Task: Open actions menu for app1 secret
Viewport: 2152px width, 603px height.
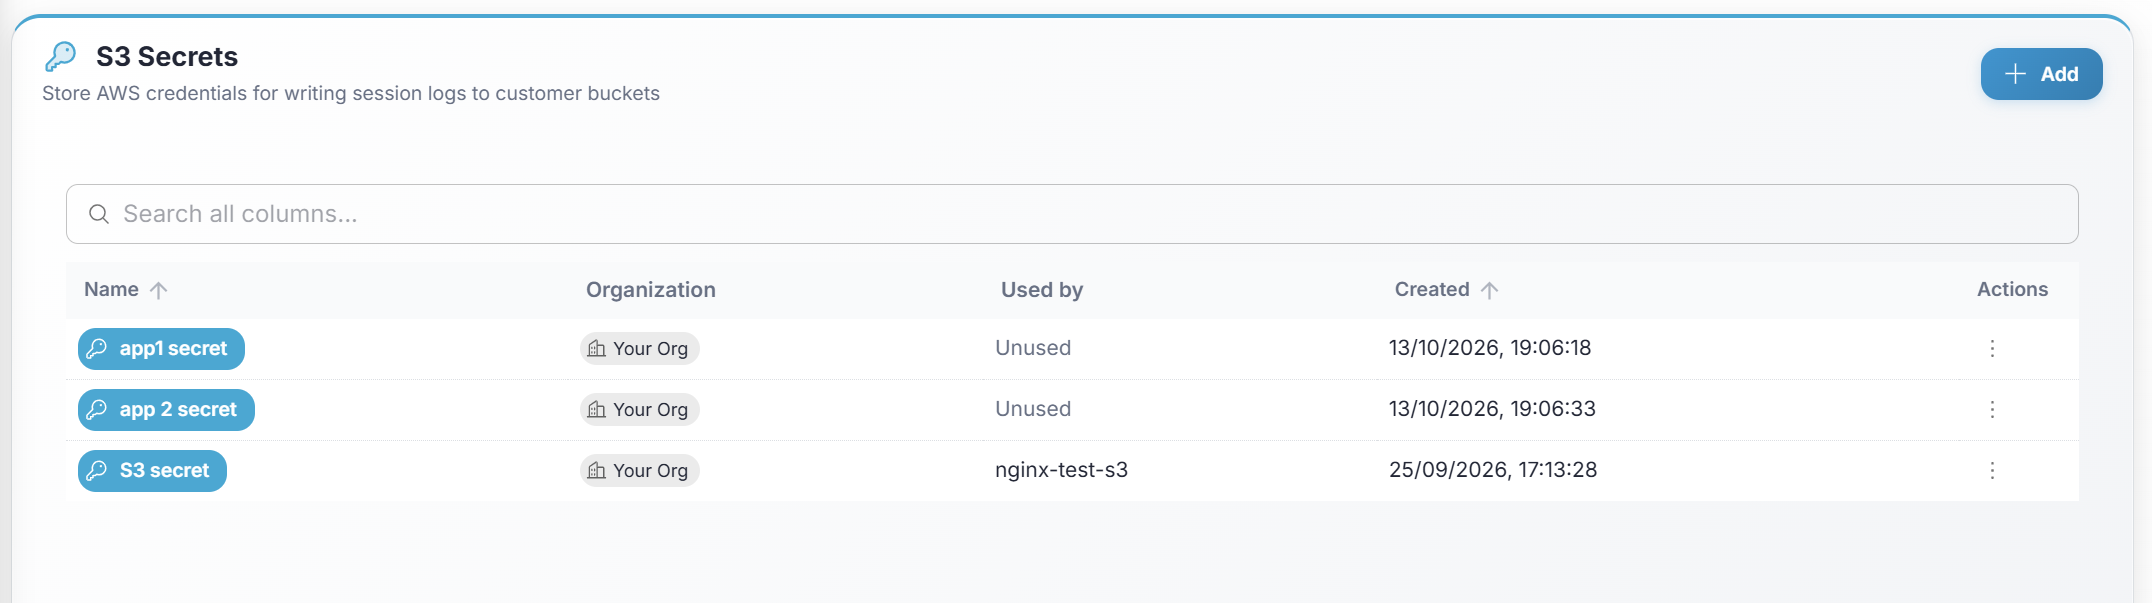Action: (x=1991, y=348)
